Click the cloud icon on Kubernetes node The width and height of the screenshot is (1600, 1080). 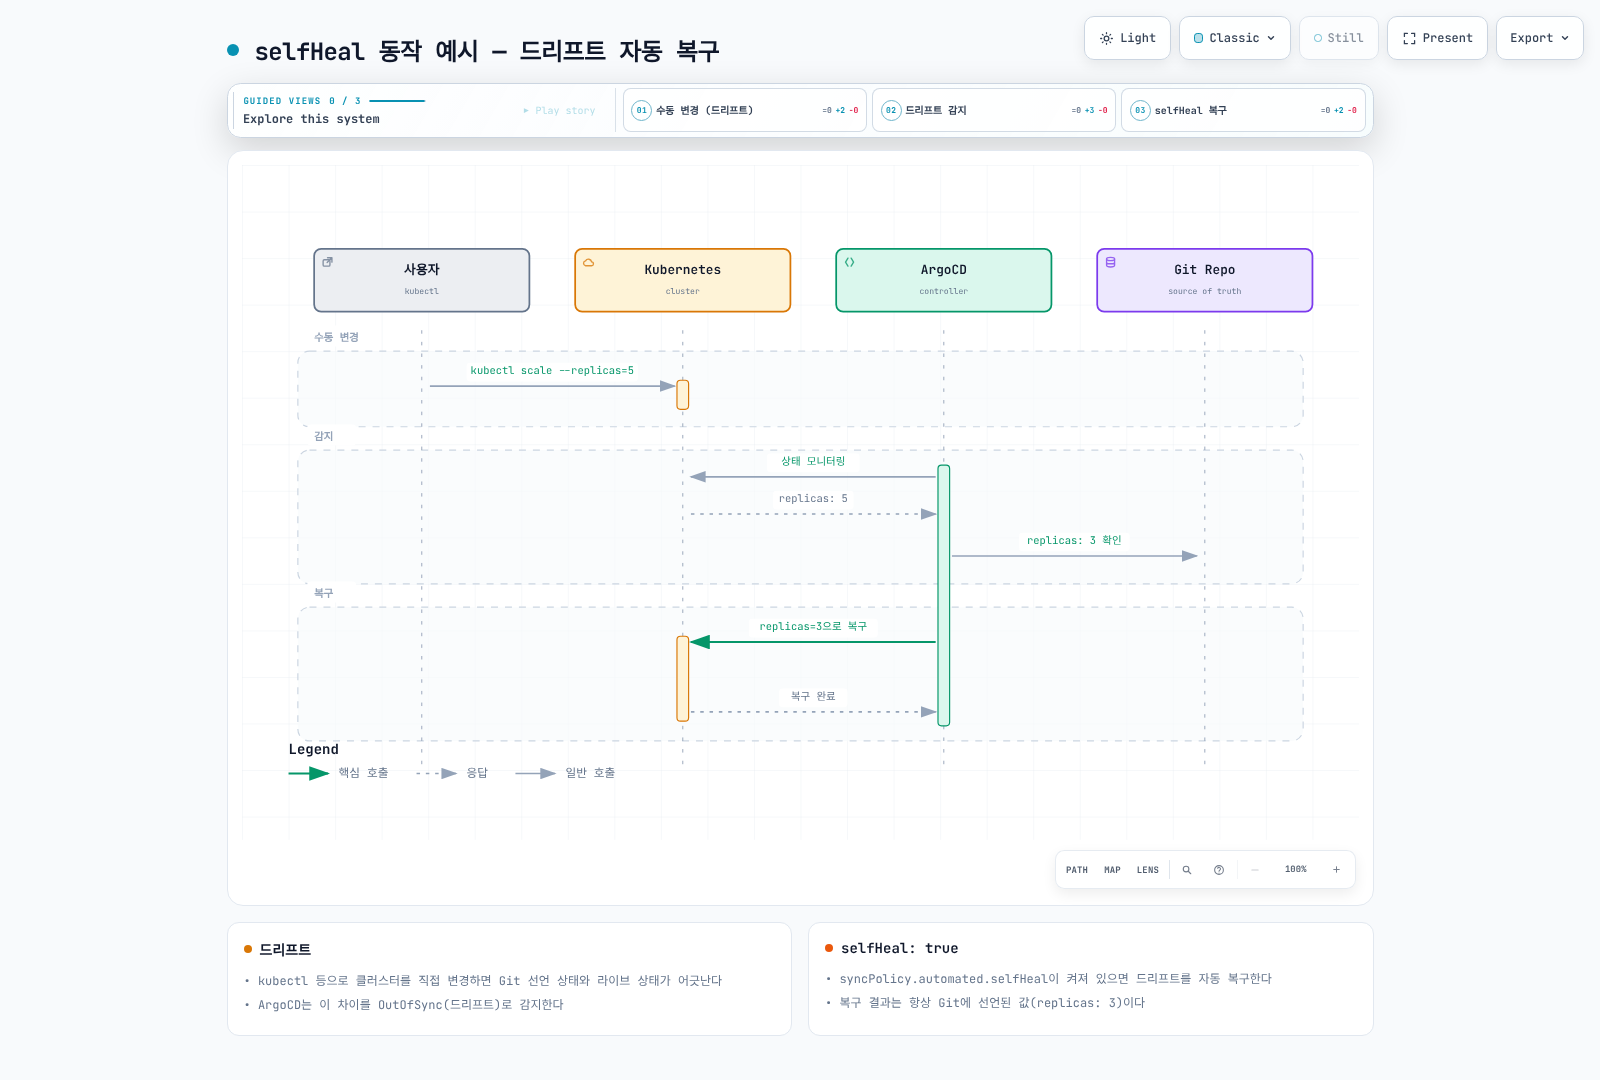[x=588, y=262]
